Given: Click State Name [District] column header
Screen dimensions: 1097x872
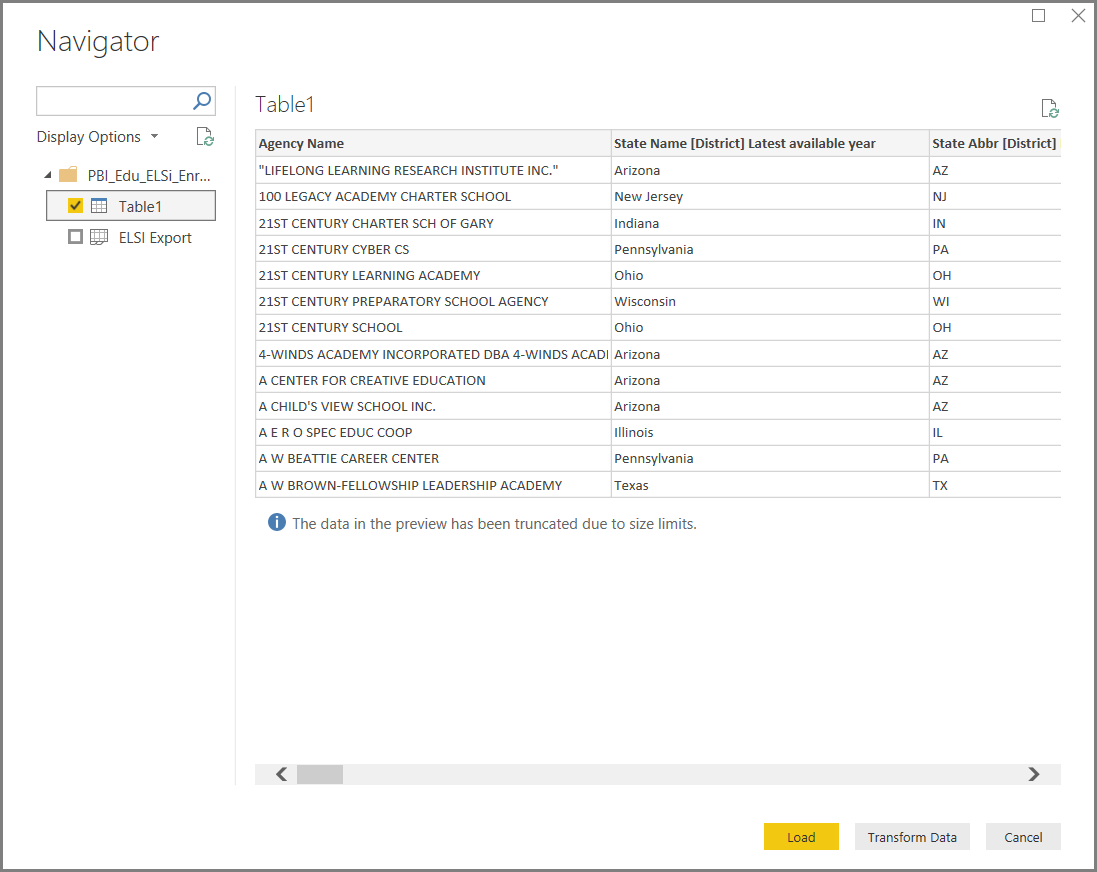Looking at the screenshot, I should 770,143.
